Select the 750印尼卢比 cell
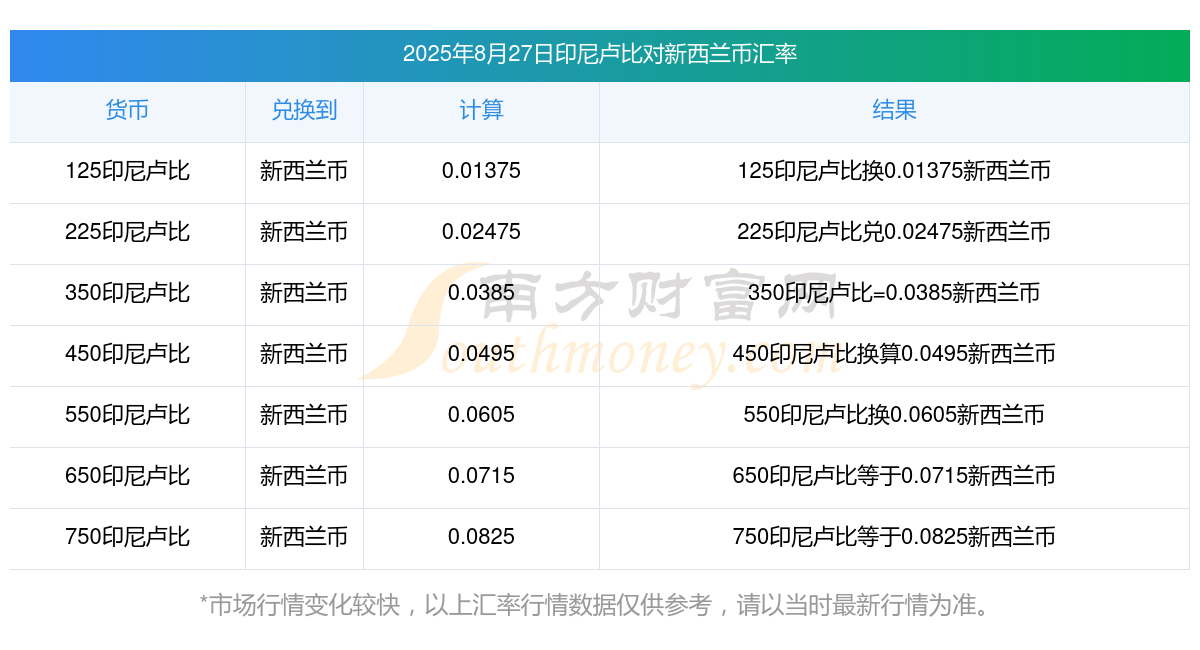1200x650 pixels. click(x=127, y=537)
